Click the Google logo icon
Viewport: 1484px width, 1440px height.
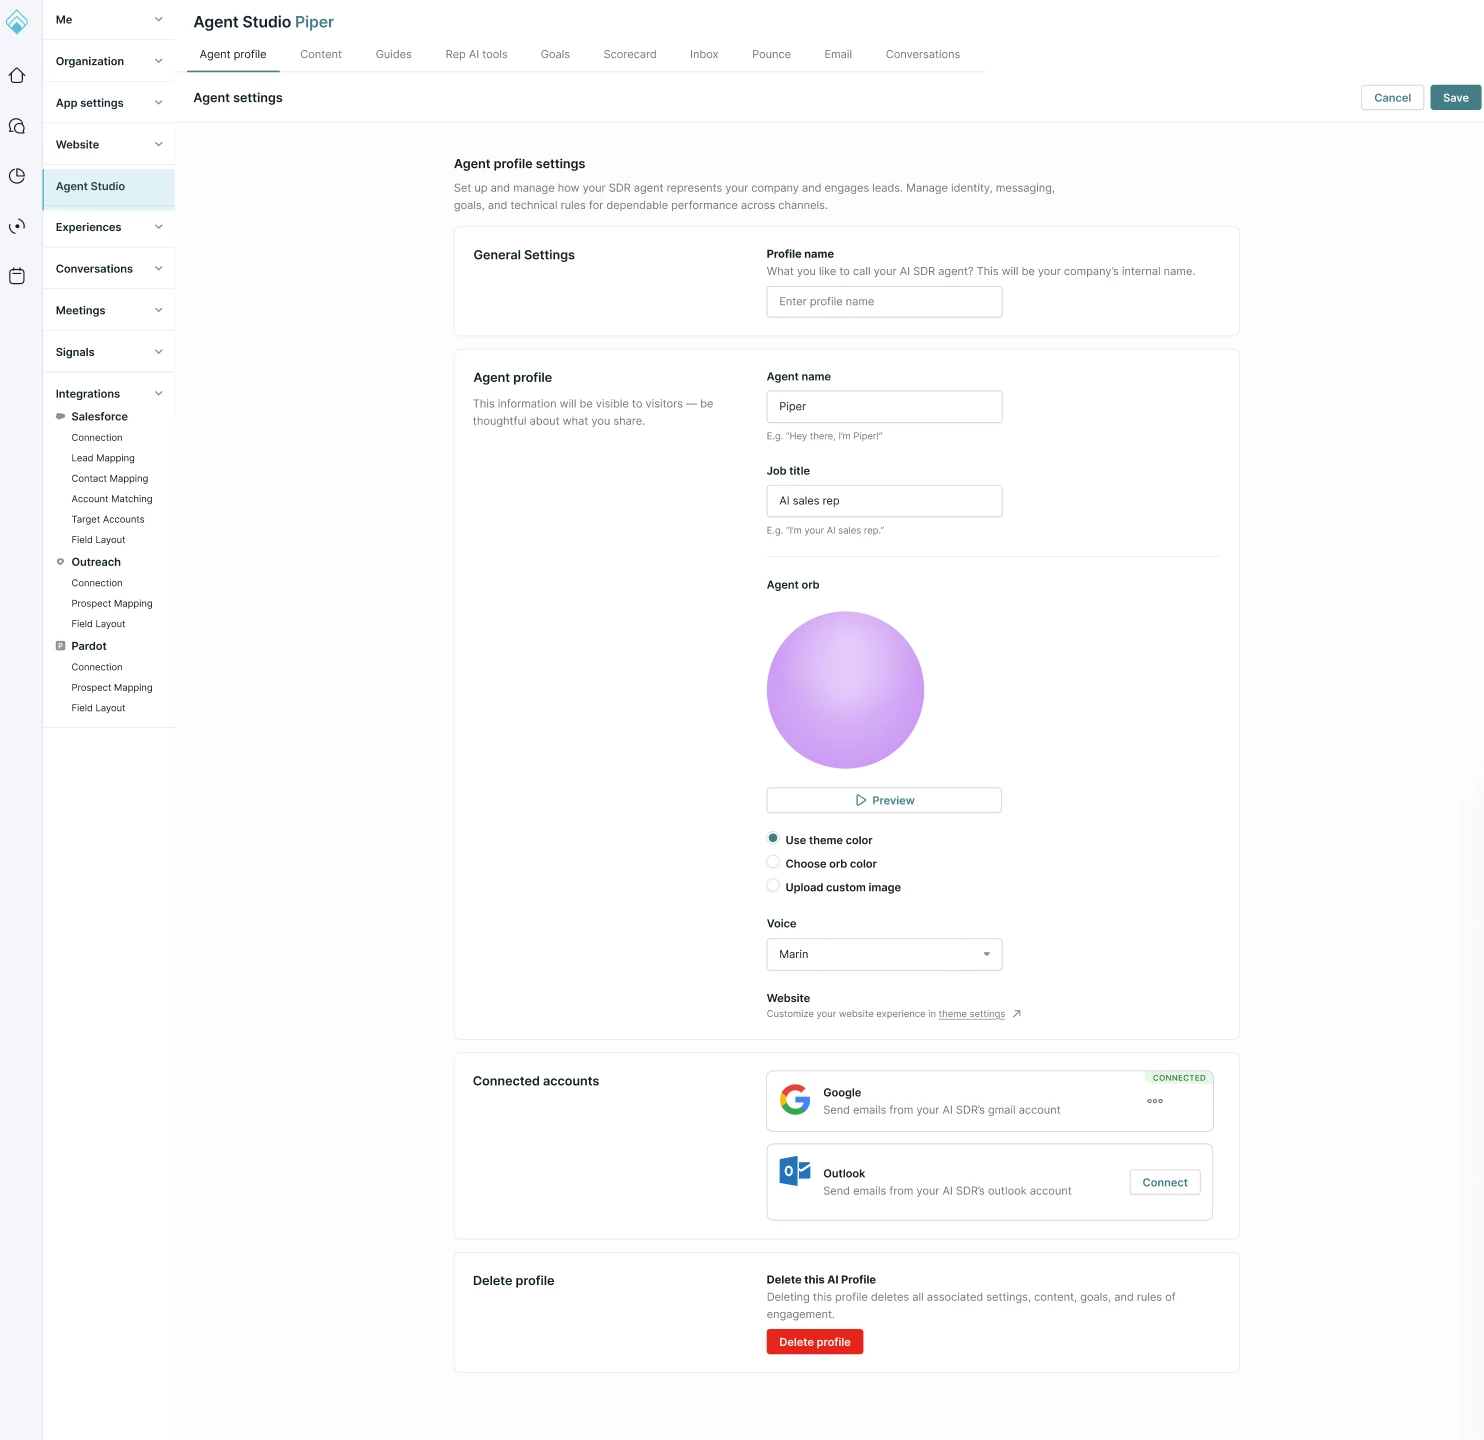coord(795,1100)
